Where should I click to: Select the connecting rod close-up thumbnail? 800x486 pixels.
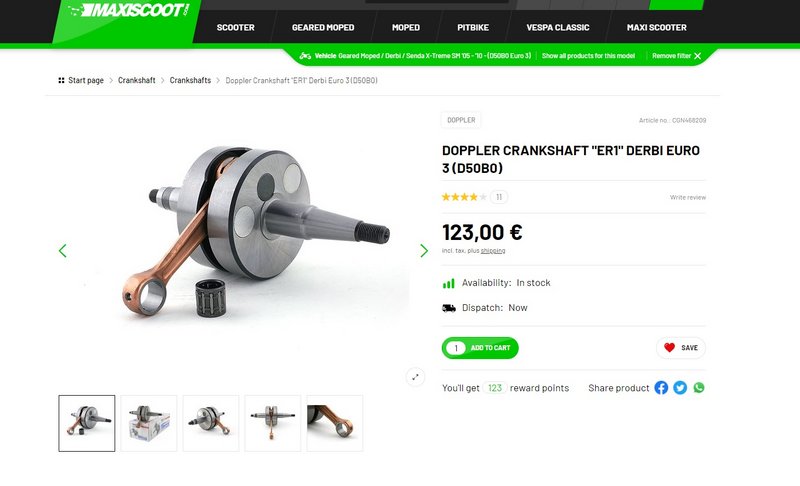click(x=335, y=423)
